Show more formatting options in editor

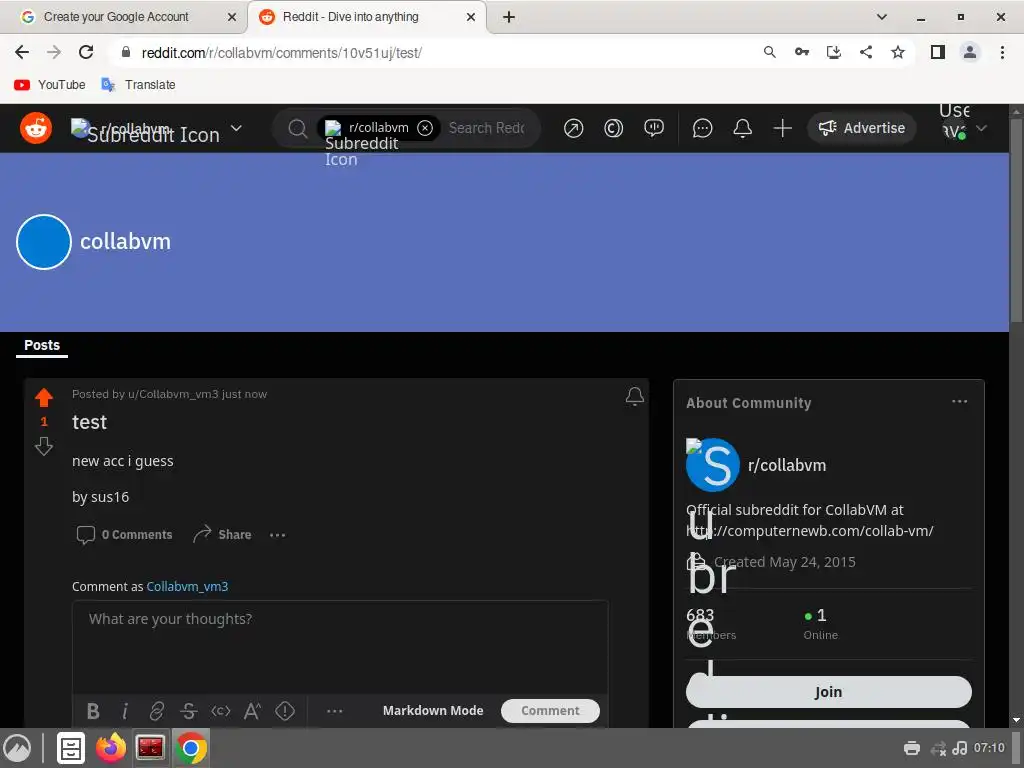334,711
